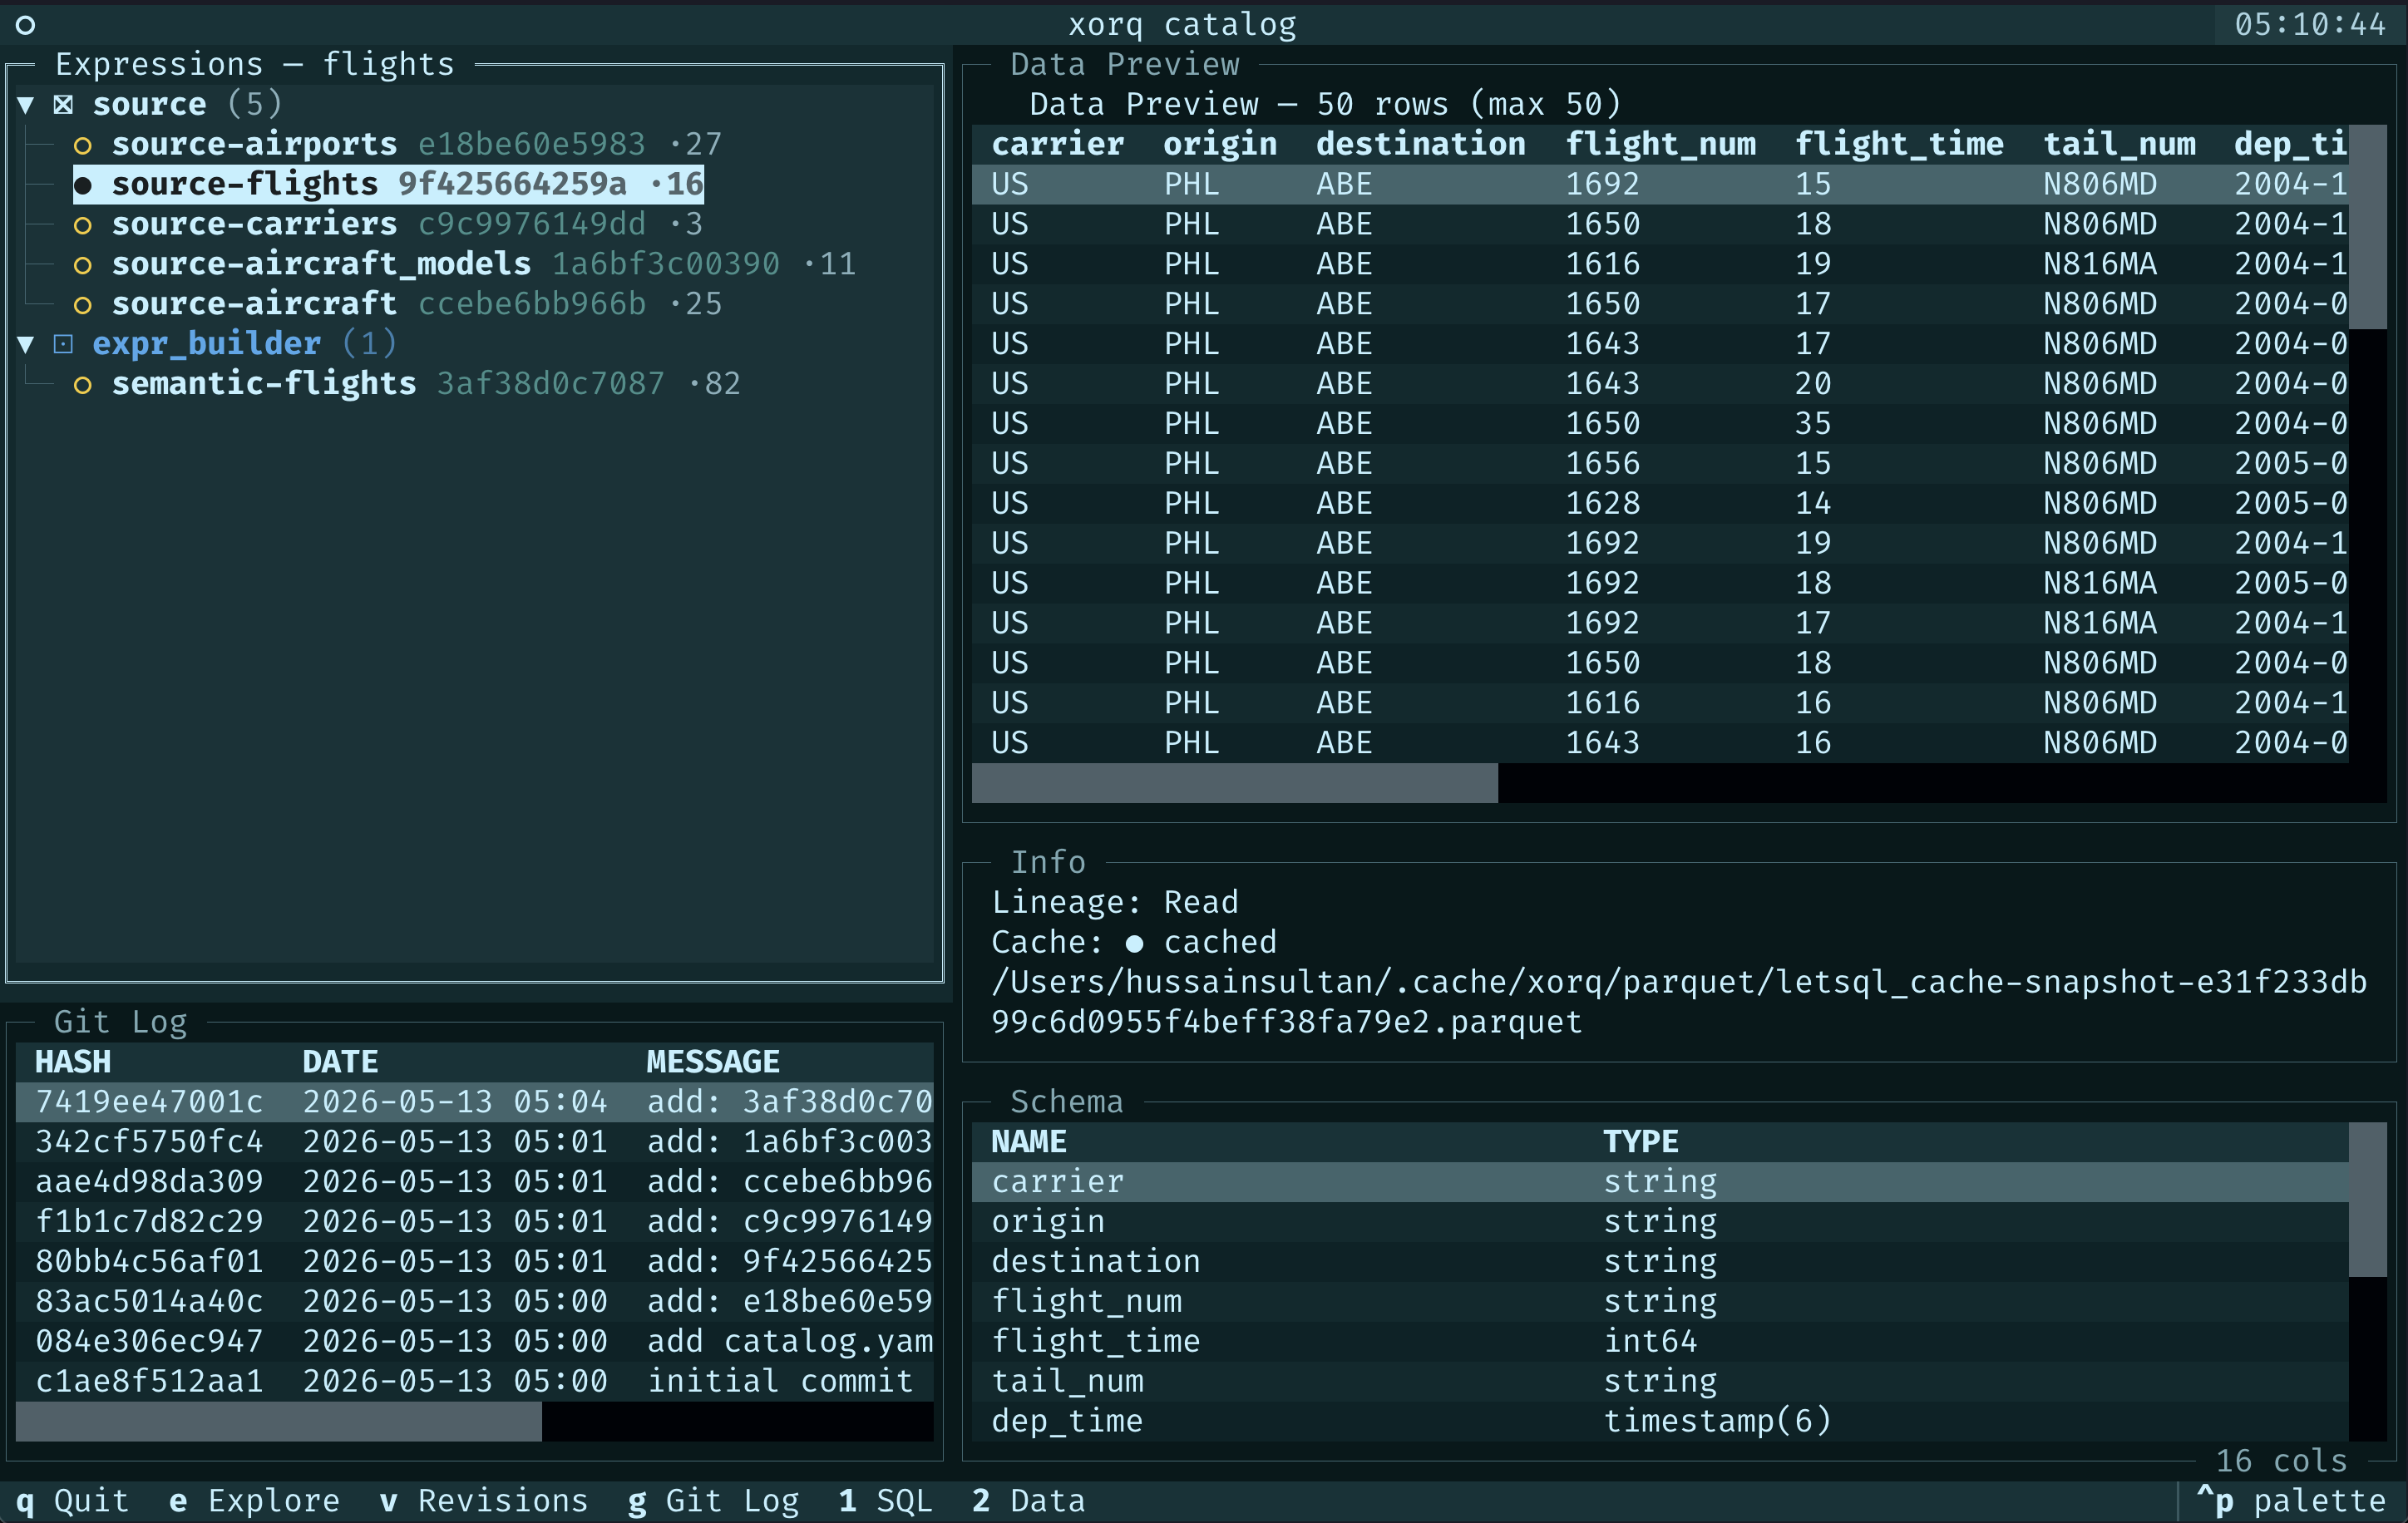Click the filled dot beside source-flights

point(83,185)
